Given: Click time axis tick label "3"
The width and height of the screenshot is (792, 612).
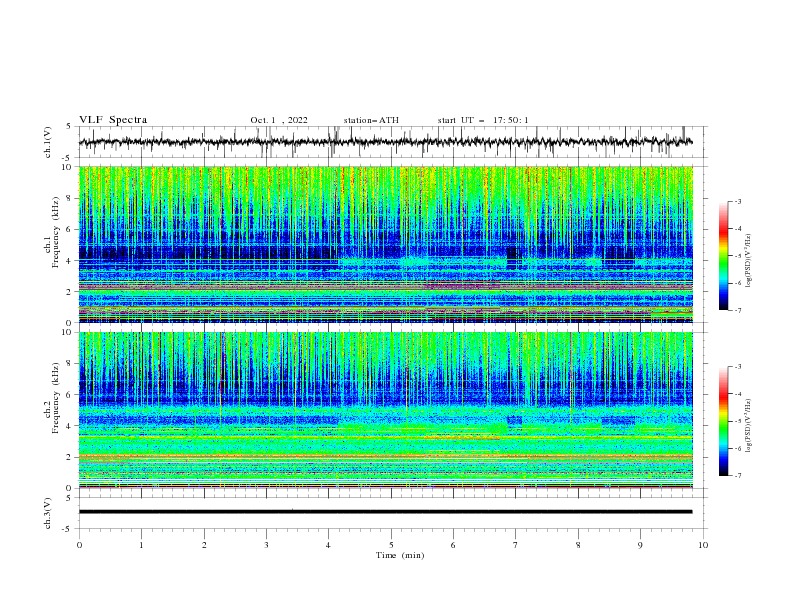Looking at the screenshot, I should [266, 545].
